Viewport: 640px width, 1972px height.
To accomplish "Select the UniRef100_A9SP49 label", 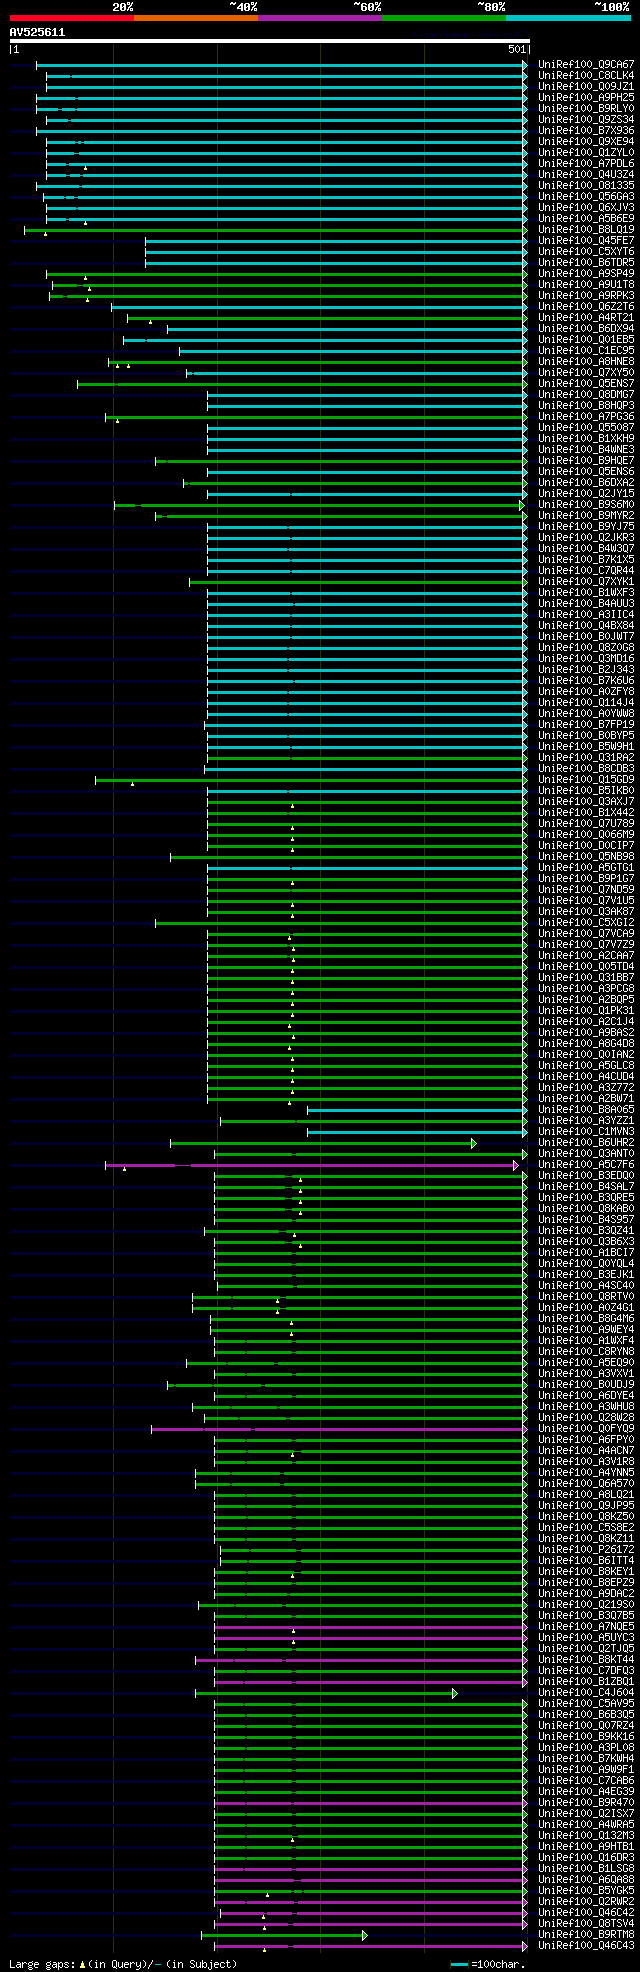I will pos(586,274).
